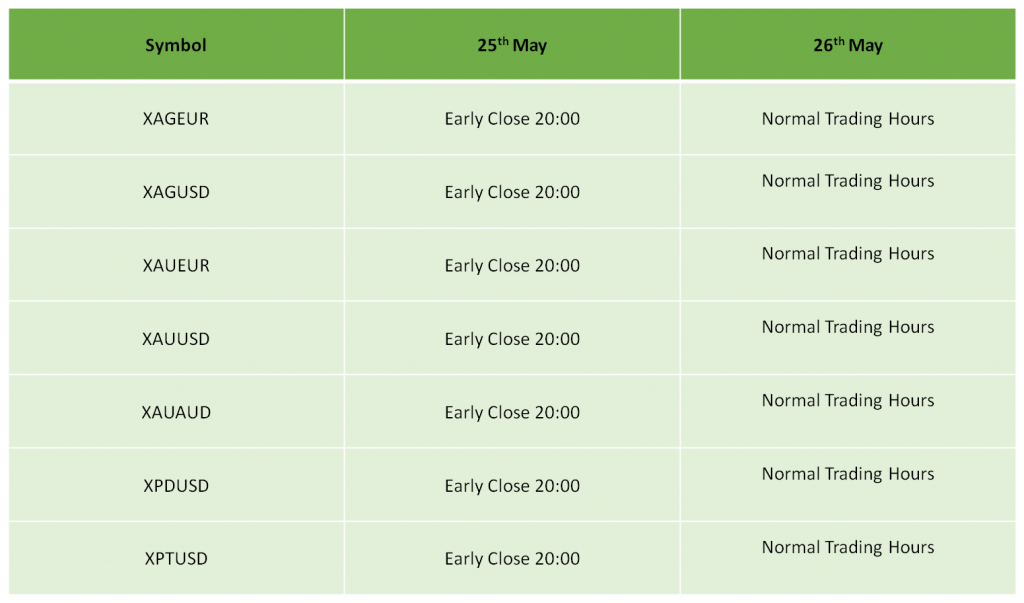Select XAUEUR Normal Trading Hours cell
The image size is (1024, 603).
coord(848,265)
